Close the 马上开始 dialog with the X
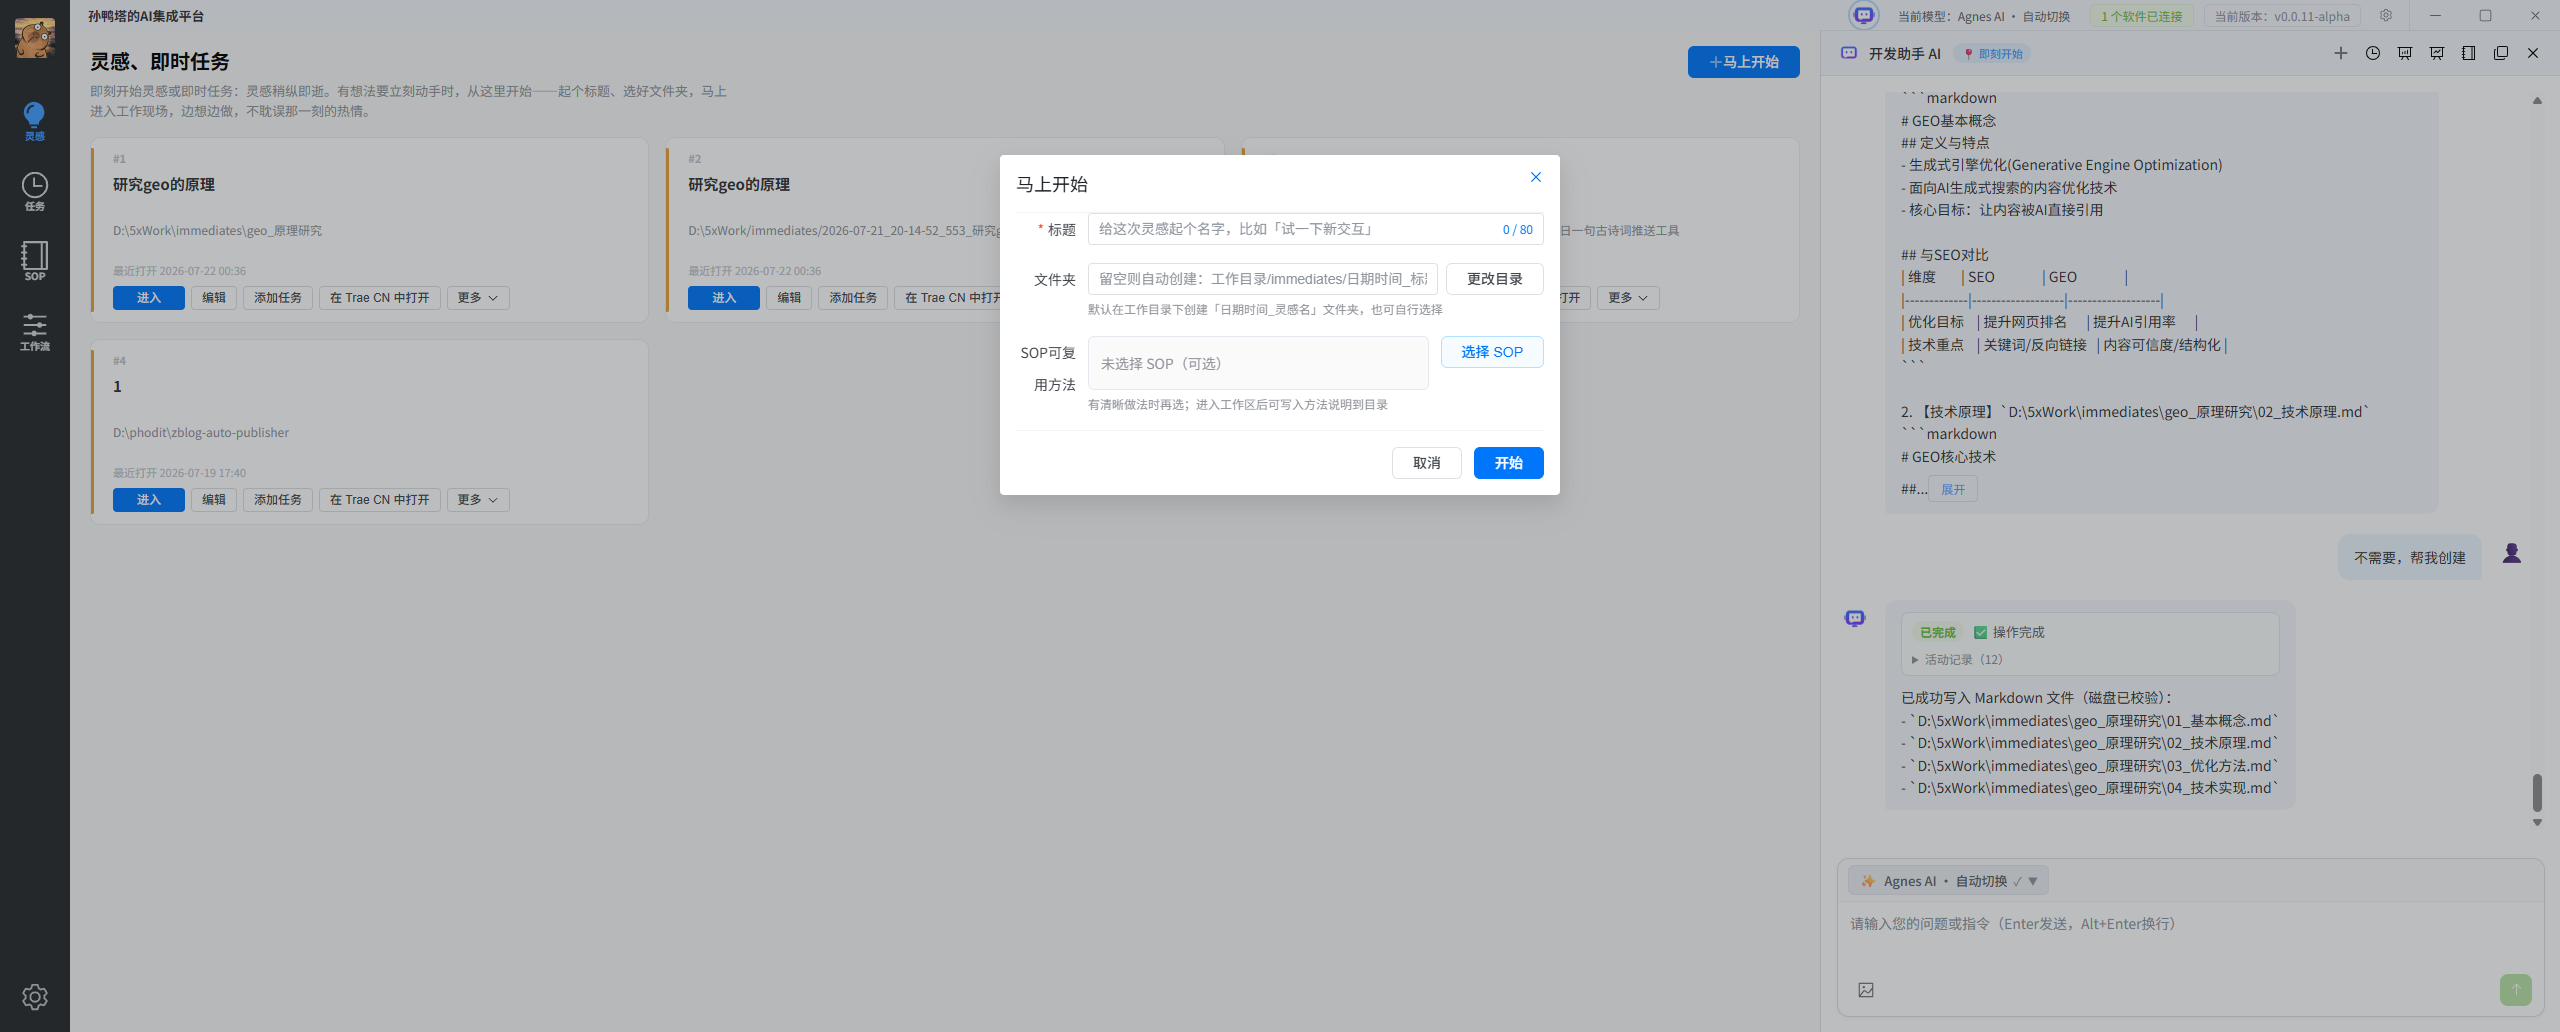 (1536, 177)
